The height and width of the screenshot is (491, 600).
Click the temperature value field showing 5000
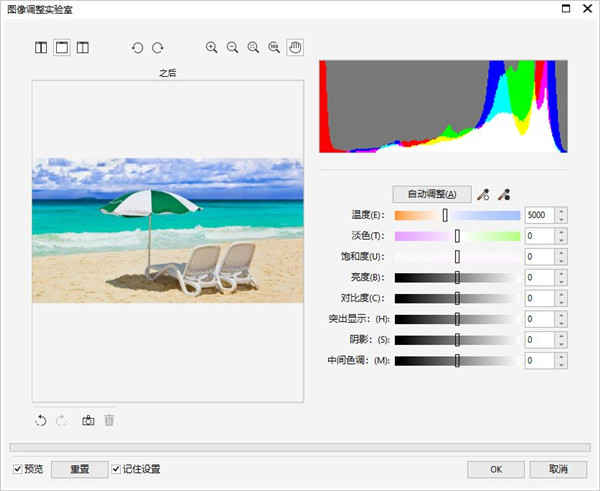pyautogui.click(x=540, y=215)
